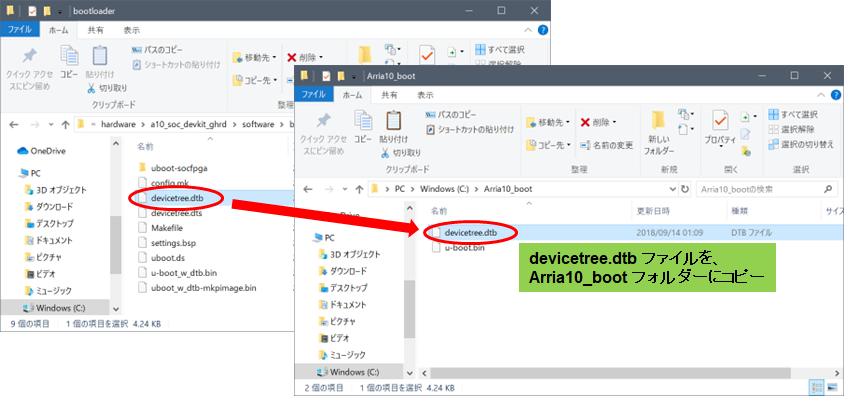
Task: Click Arria10_bootの検索 search box
Action: click(x=766, y=189)
